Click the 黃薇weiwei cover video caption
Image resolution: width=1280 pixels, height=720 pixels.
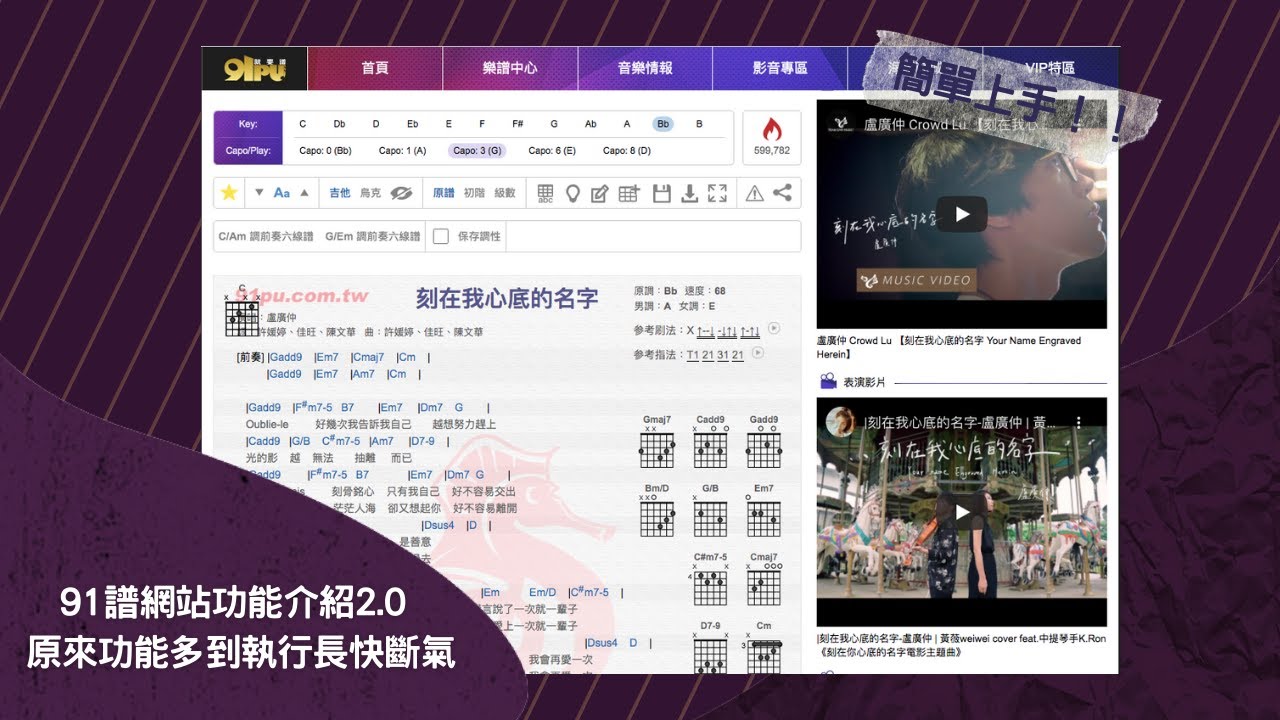[961, 645]
